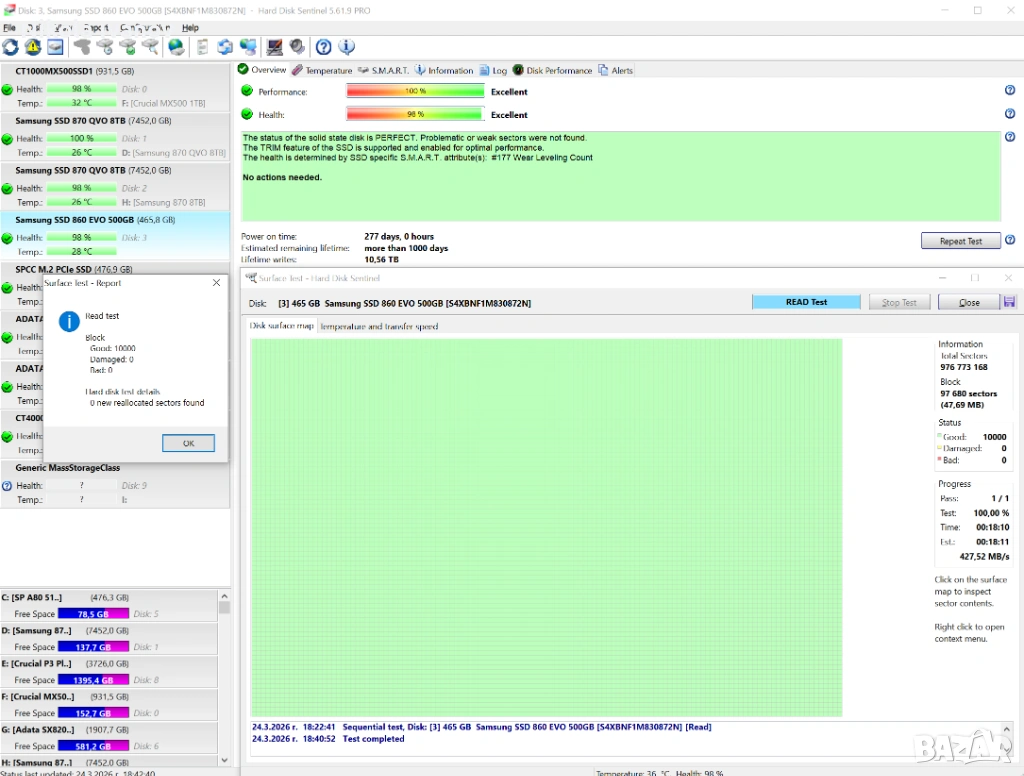Click the speaker icon in the toolbar
The image size is (1024, 776).
coord(297,47)
